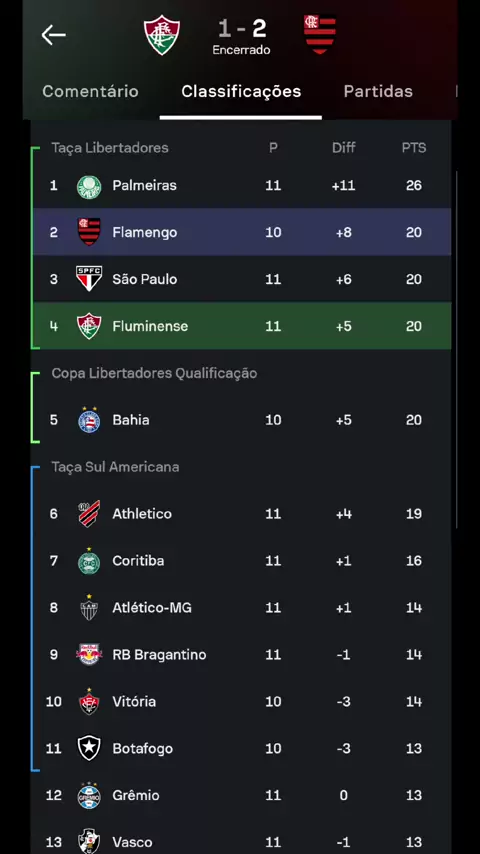Tap the RB Bragantino club badge
The image size is (480, 854).
[89, 654]
